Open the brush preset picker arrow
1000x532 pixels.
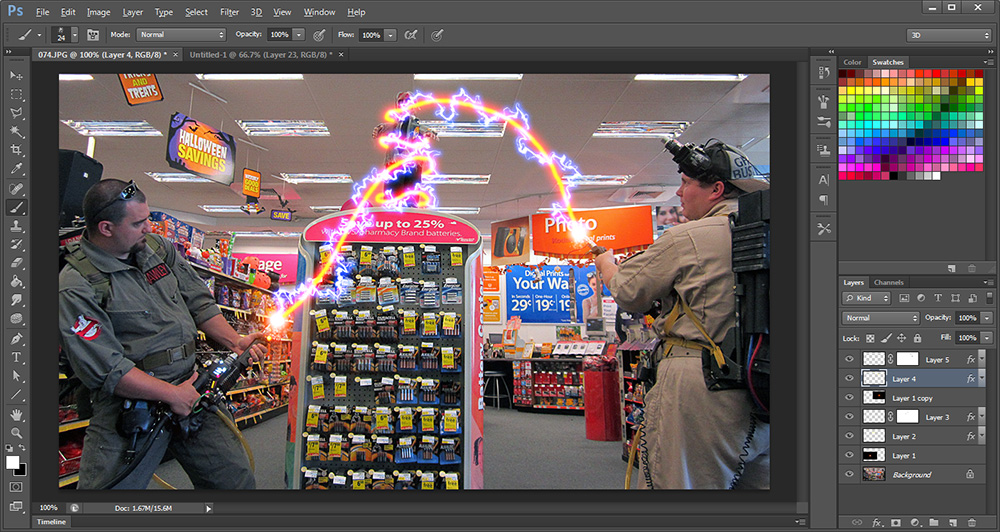(75, 34)
